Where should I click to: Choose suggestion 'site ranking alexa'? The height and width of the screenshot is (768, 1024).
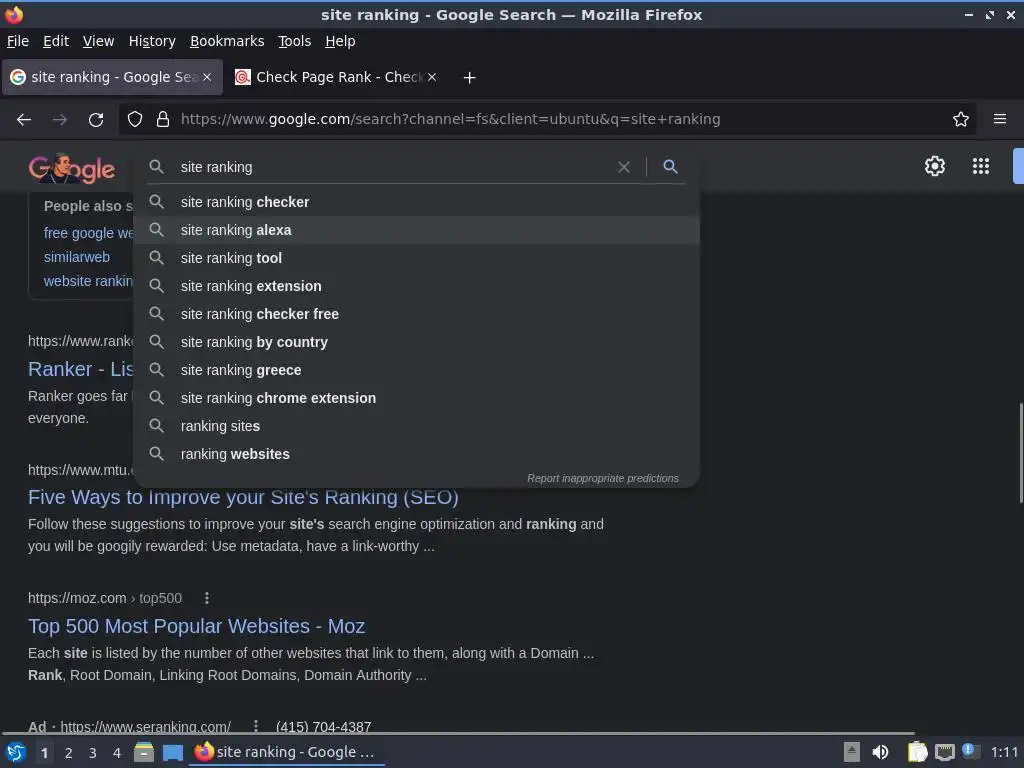coord(417,230)
